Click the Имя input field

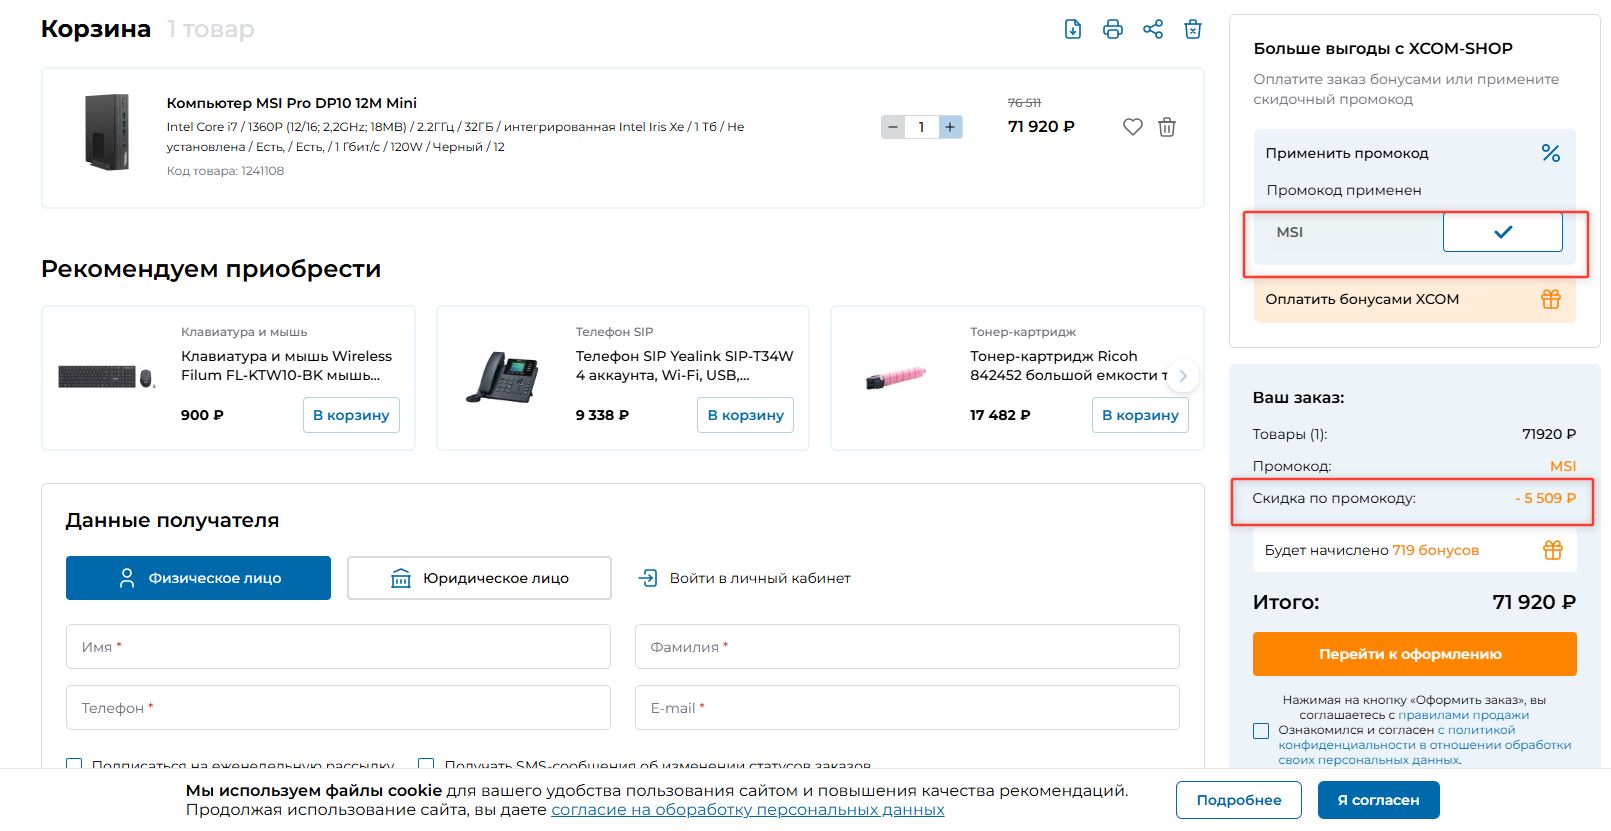[338, 647]
